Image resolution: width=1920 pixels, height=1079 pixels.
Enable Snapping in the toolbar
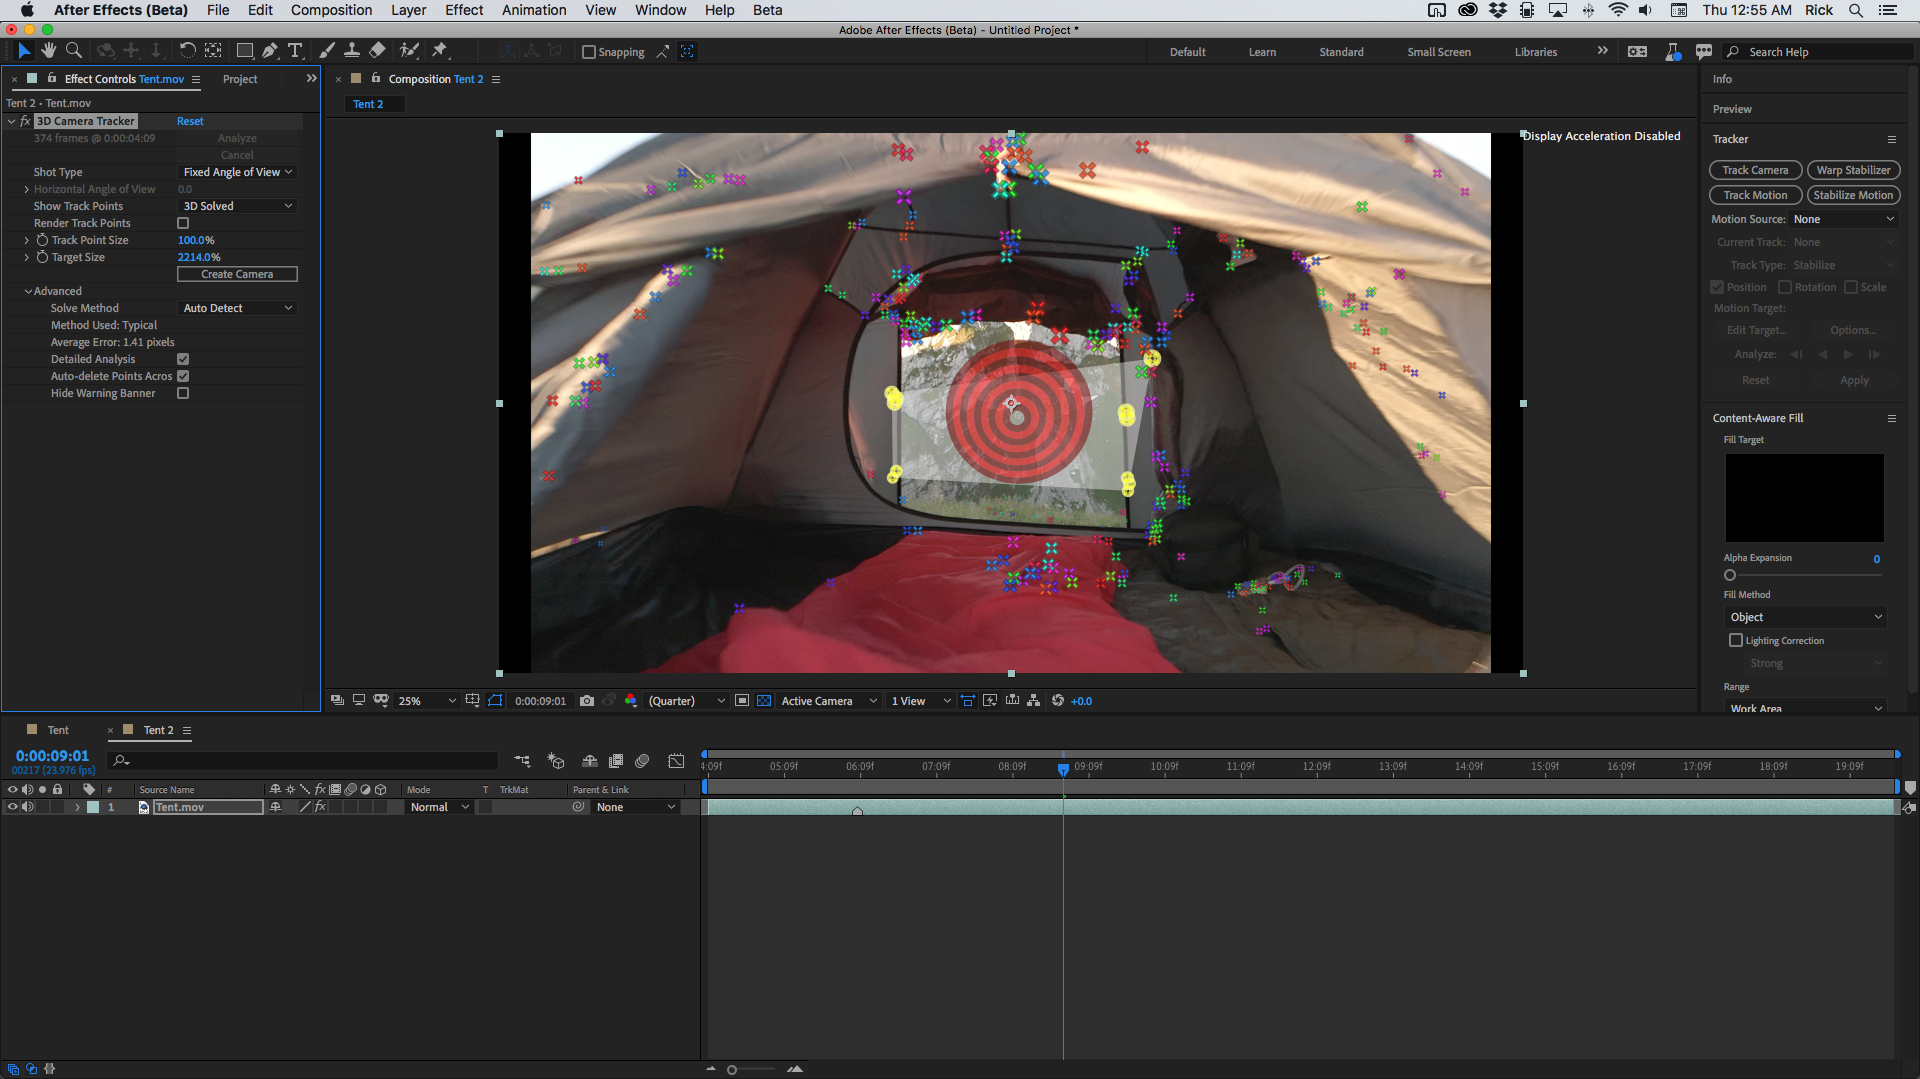589,51
